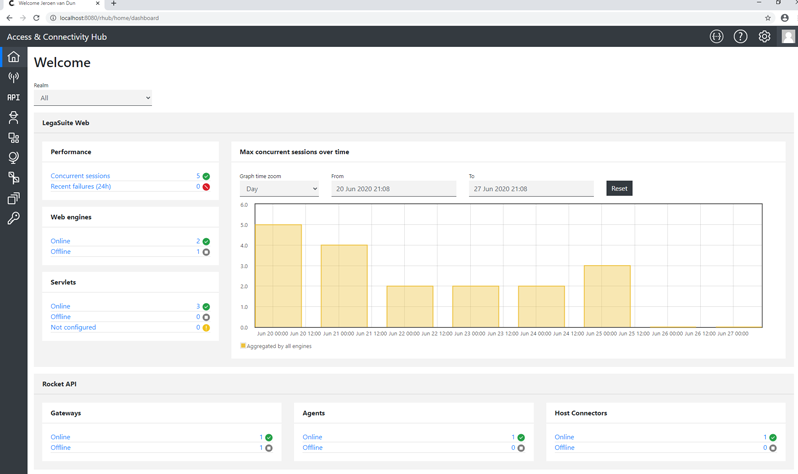Open Host Connectors Offline link
This screenshot has height=474, width=798.
pos(564,448)
